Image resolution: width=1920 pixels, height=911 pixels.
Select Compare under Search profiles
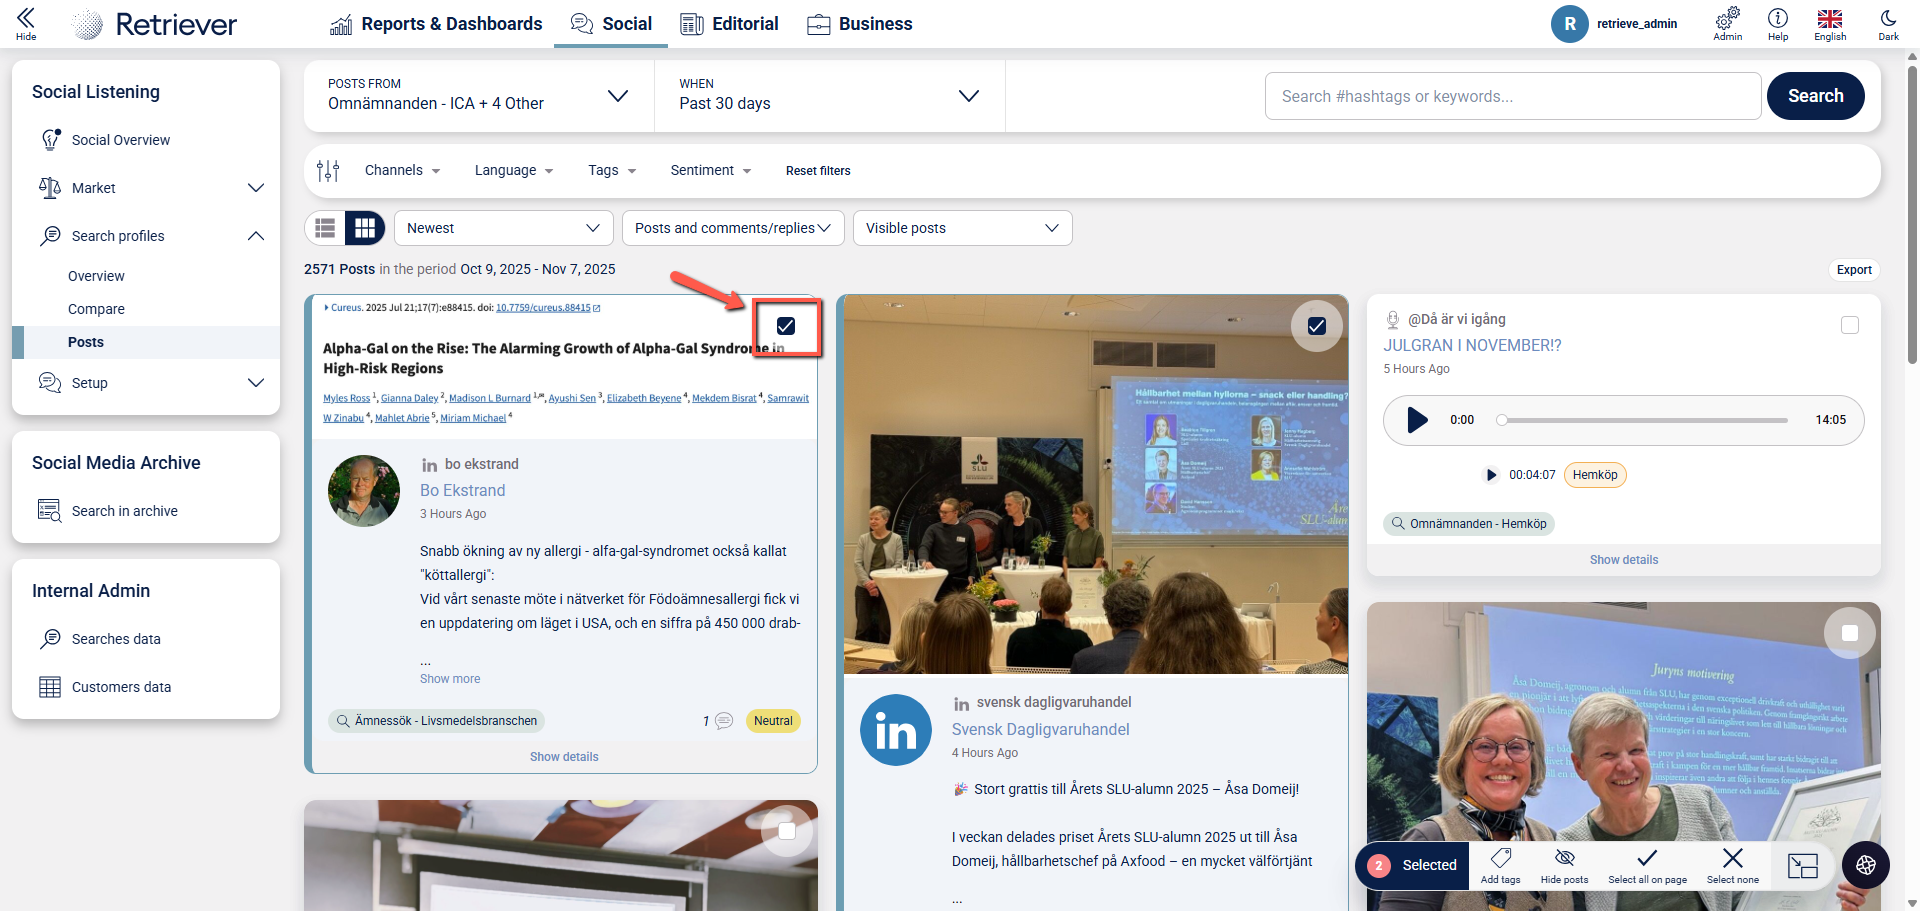coord(96,309)
